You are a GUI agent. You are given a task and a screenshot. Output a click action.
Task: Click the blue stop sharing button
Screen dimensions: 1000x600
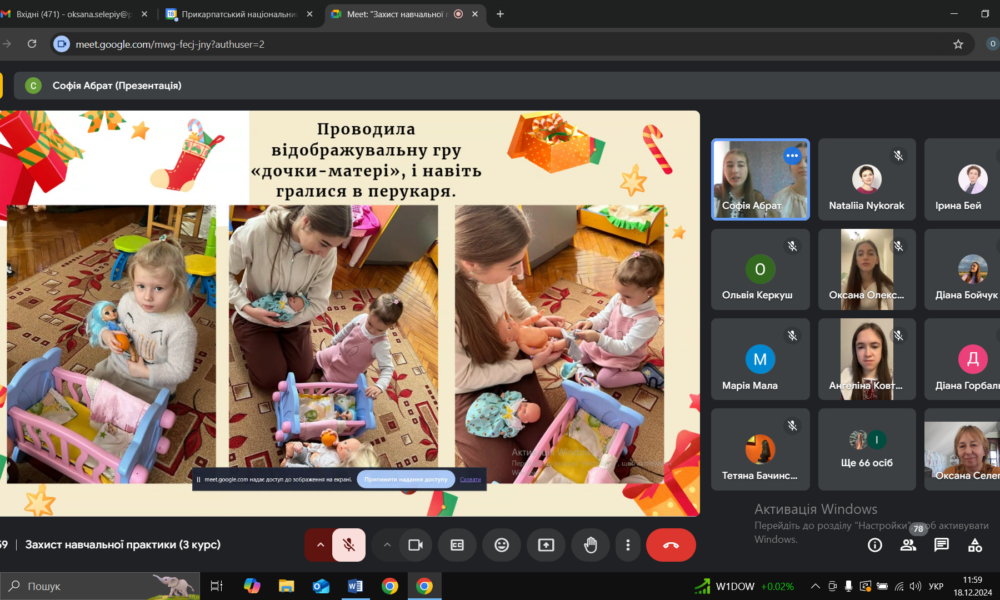(x=405, y=479)
